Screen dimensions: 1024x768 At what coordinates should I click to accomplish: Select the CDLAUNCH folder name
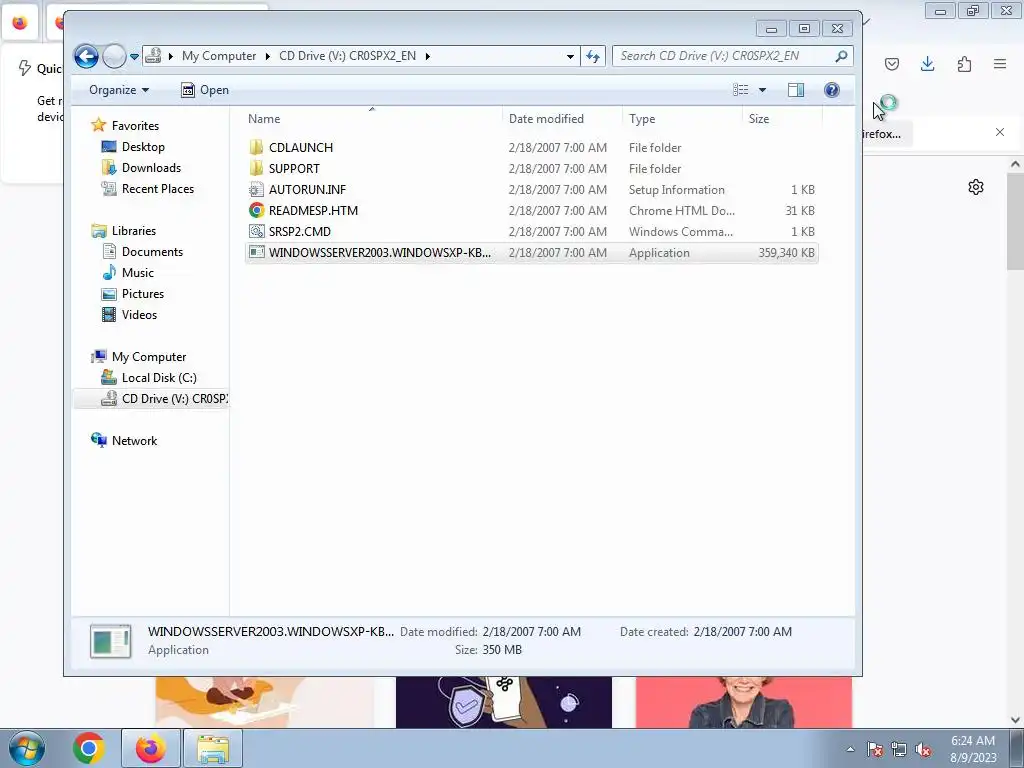click(x=301, y=148)
